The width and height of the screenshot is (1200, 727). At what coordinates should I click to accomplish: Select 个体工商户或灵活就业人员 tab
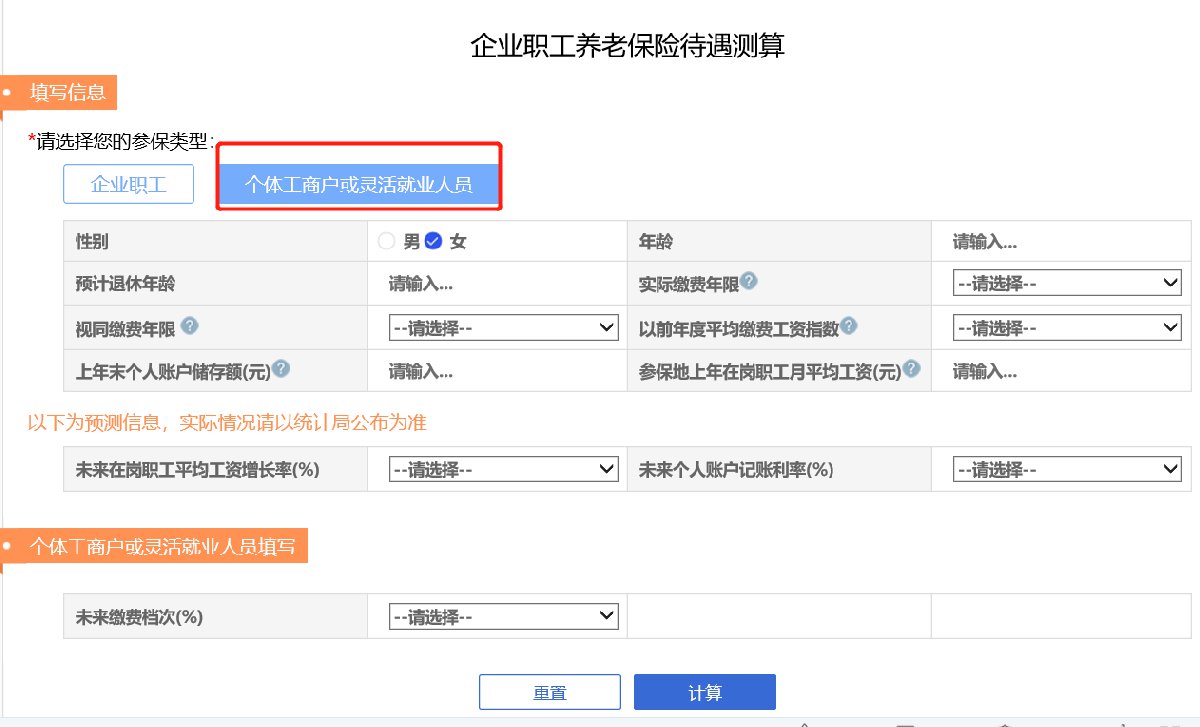358,185
